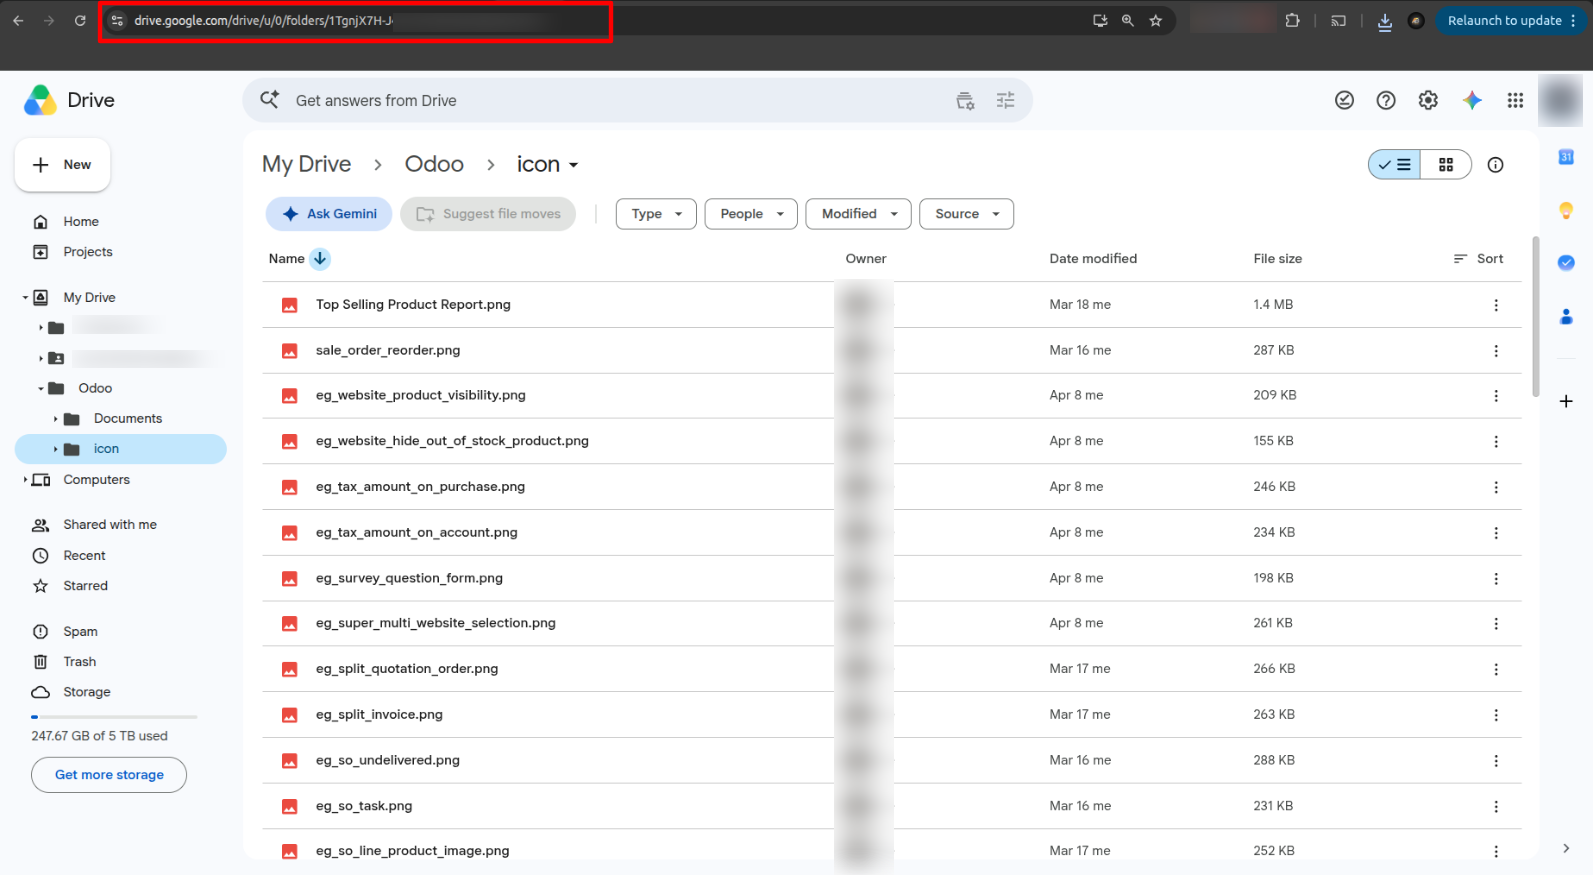Image resolution: width=1593 pixels, height=875 pixels.
Task: Open the Help question mark icon
Action: (x=1386, y=100)
